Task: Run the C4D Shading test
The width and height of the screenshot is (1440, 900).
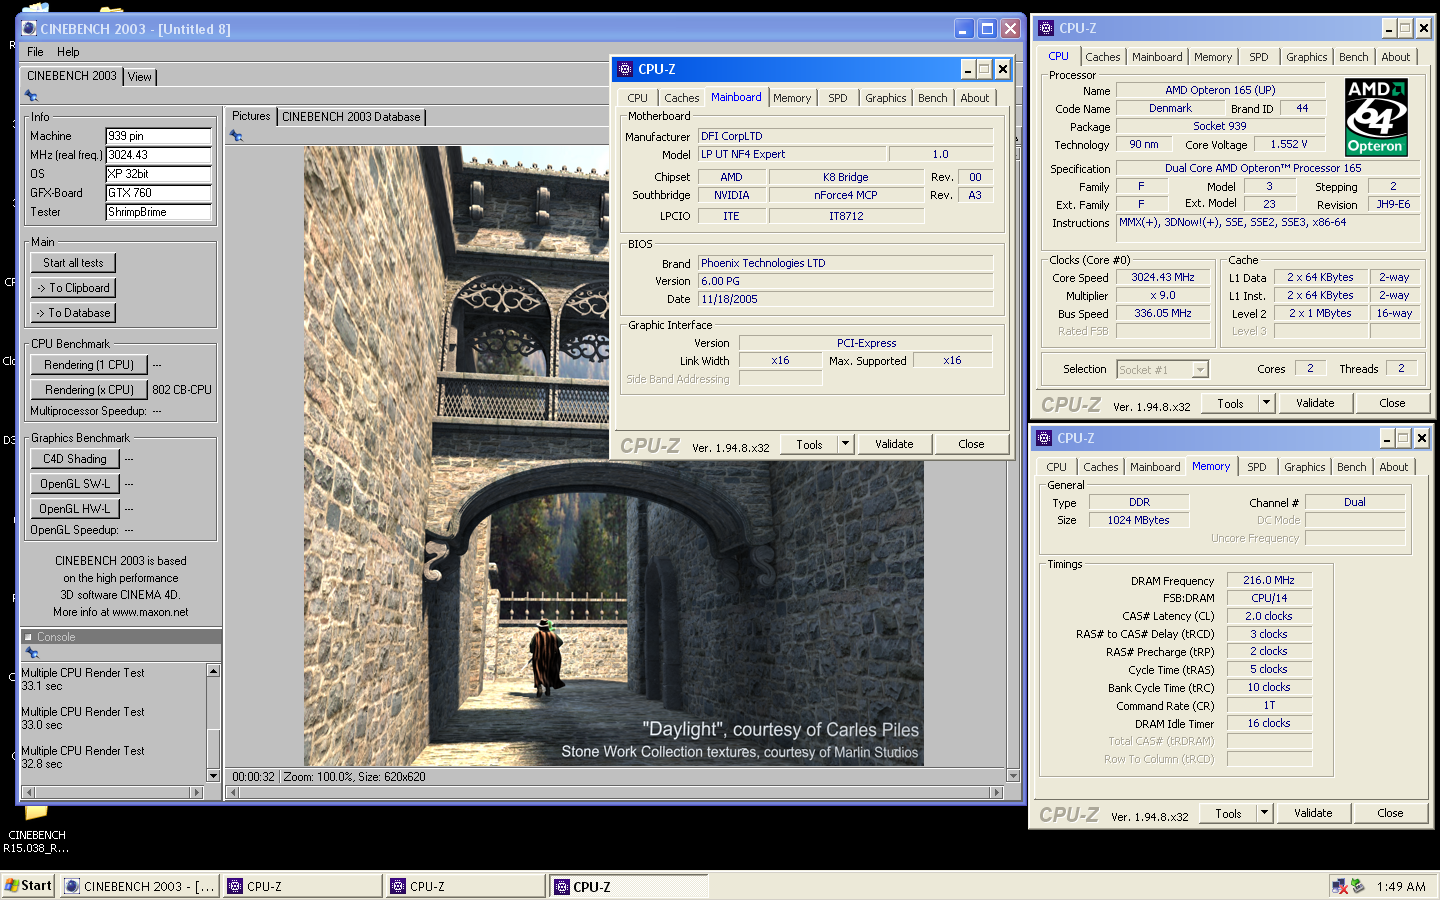Action: [x=75, y=459]
